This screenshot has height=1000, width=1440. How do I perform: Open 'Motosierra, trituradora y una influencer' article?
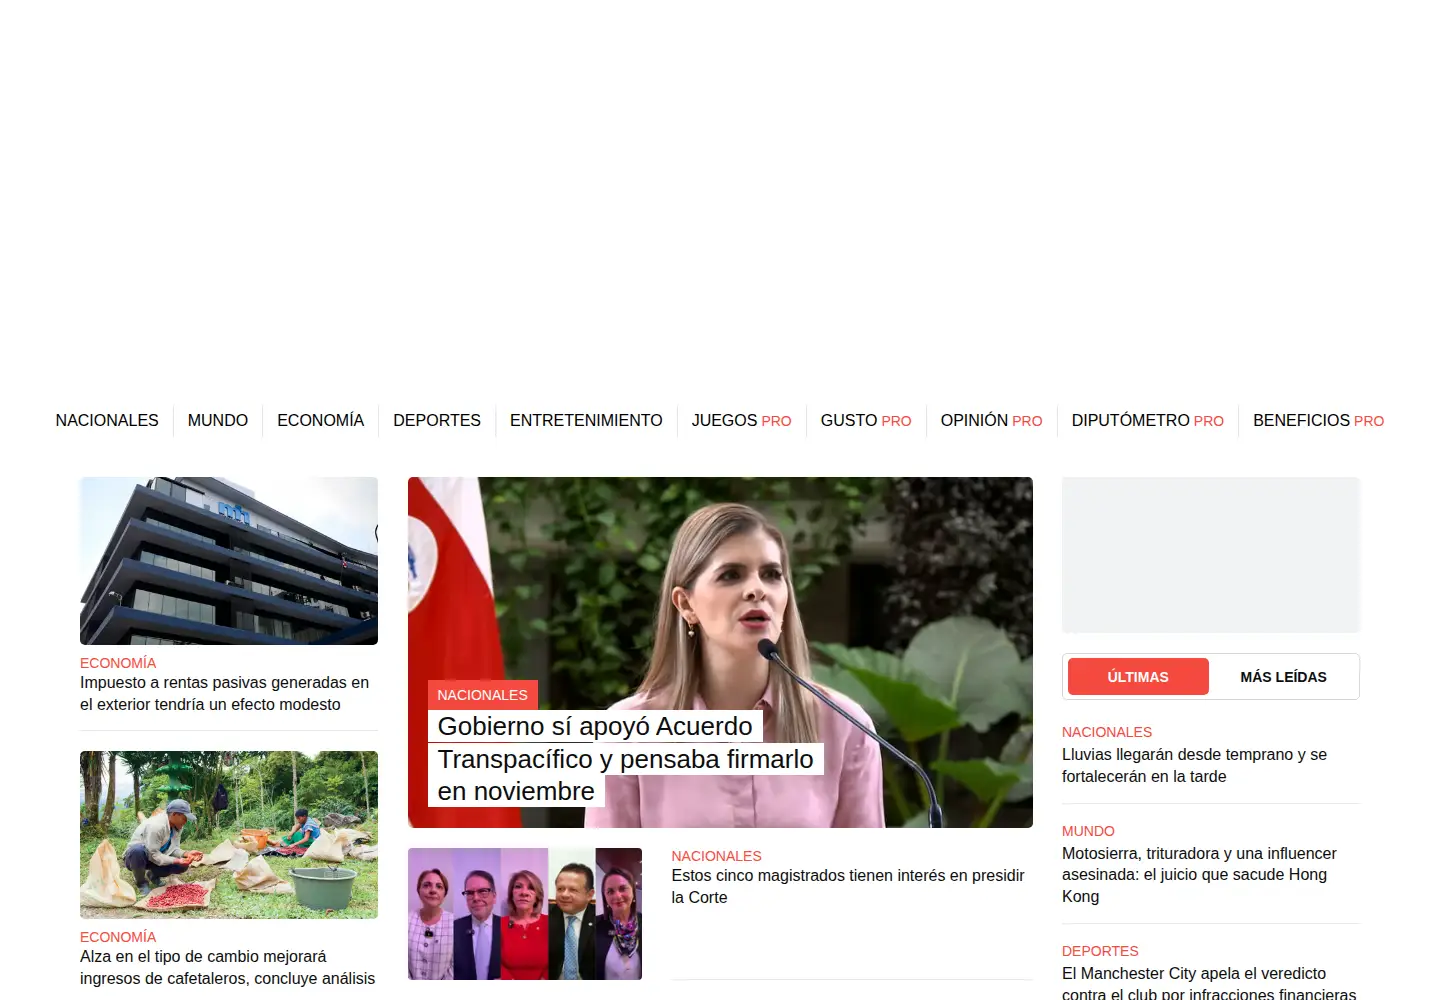[x=1199, y=875]
